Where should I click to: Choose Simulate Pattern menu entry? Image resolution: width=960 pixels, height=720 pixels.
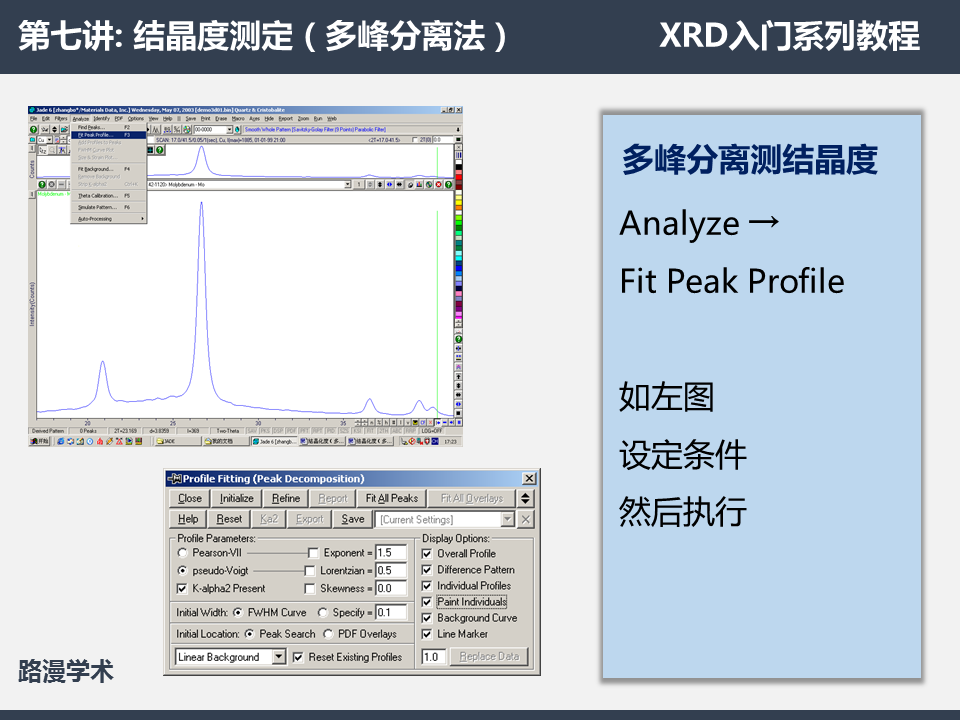[109, 207]
